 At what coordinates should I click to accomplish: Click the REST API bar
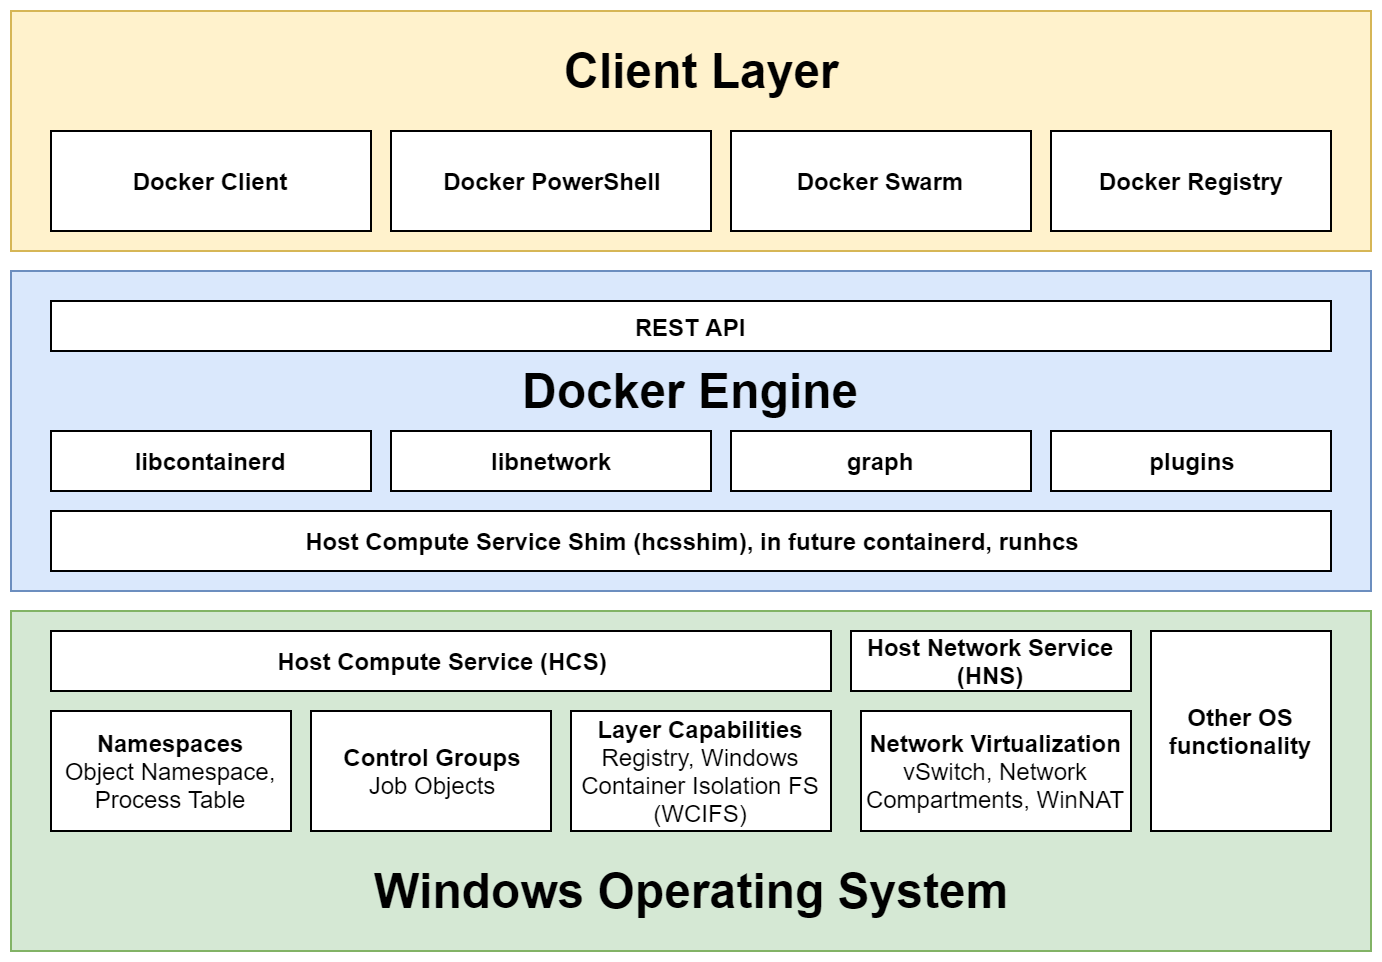point(691,326)
